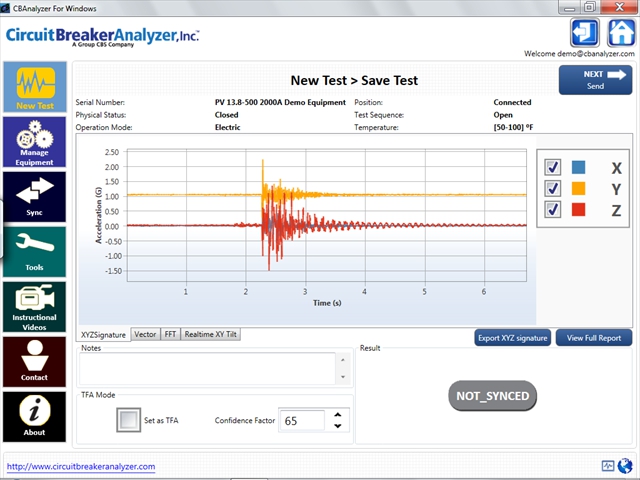Click the Time (s) axis label
Screen dimensions: 640x480
(327, 303)
